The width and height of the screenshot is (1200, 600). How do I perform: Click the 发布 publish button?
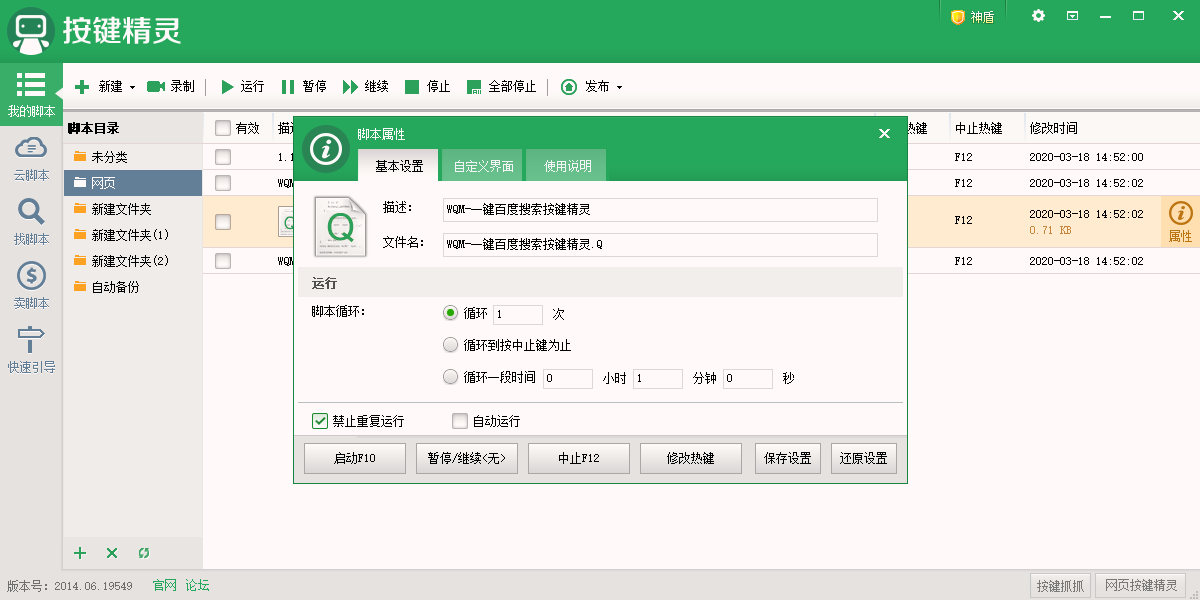[586, 87]
